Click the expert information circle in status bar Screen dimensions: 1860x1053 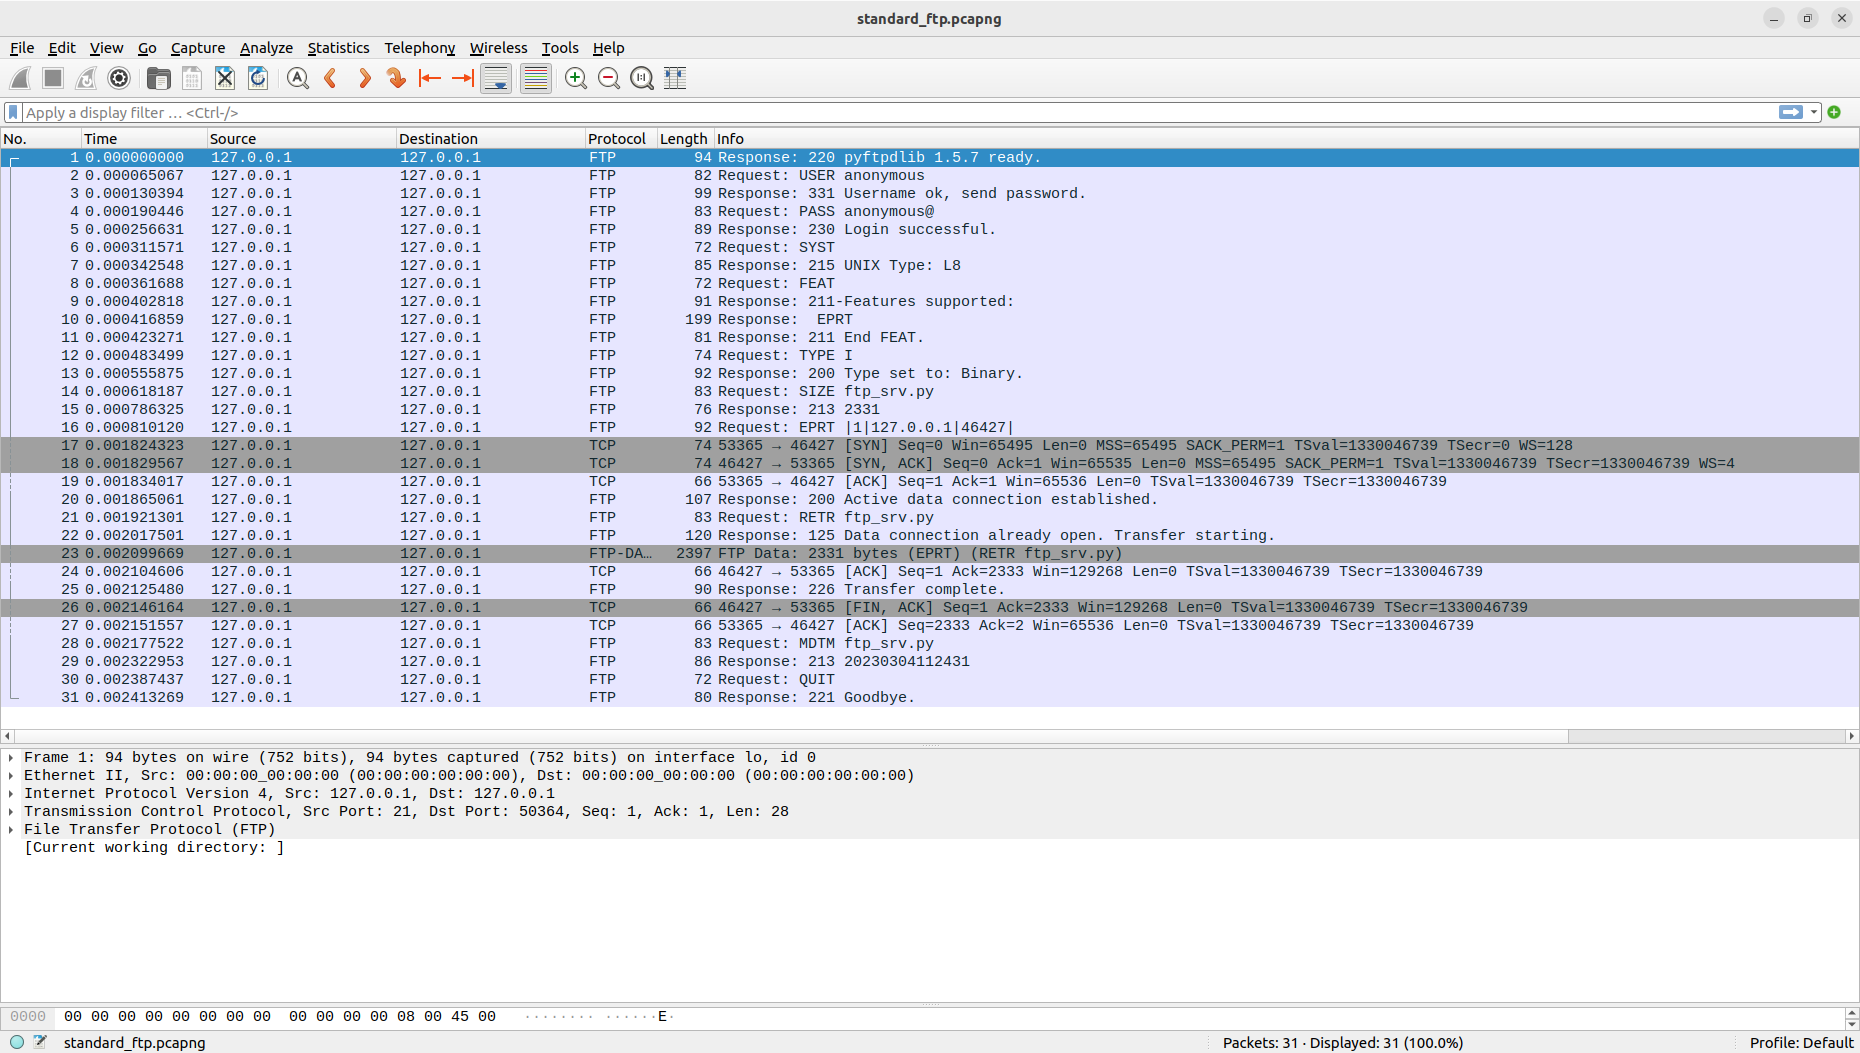pyautogui.click(x=17, y=1042)
